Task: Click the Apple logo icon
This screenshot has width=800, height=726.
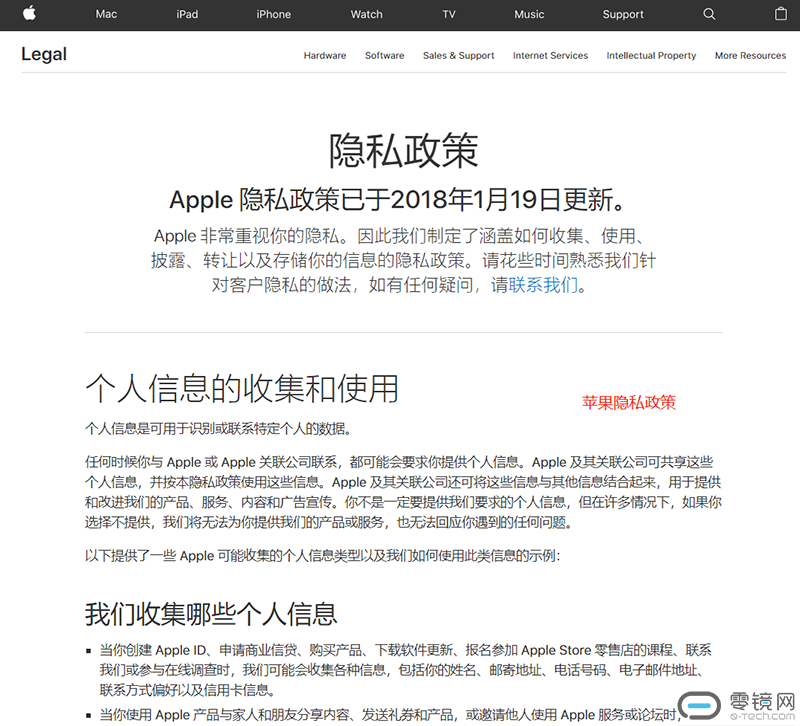Action: coord(30,13)
